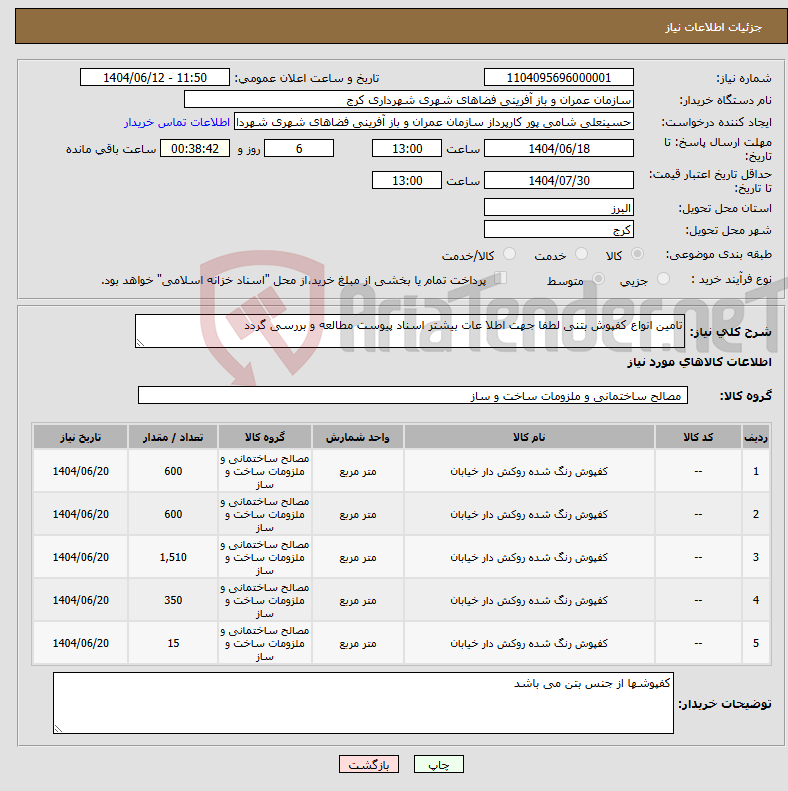788x791 pixels.
Task: Click the price validity time 13:00 field
Action: 407,180
